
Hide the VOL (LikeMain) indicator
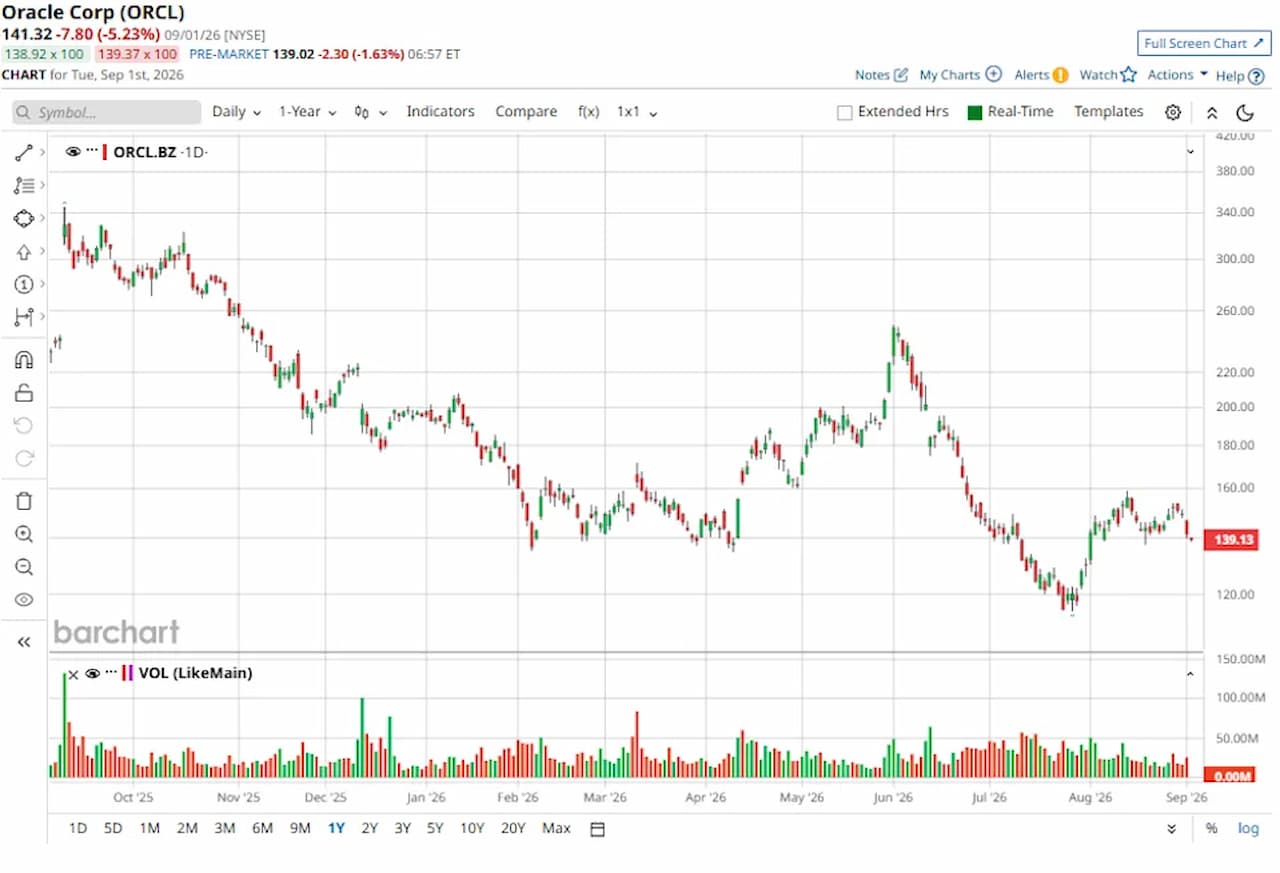pos(93,673)
